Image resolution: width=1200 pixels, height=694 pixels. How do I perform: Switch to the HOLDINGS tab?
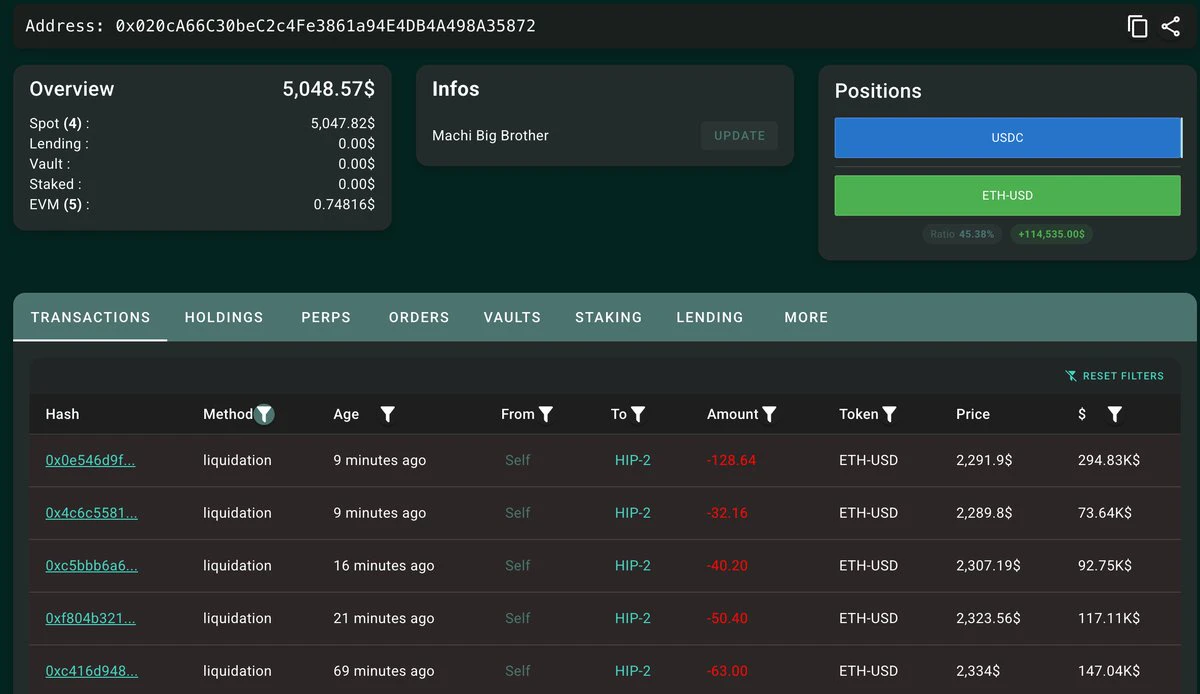tap(224, 317)
